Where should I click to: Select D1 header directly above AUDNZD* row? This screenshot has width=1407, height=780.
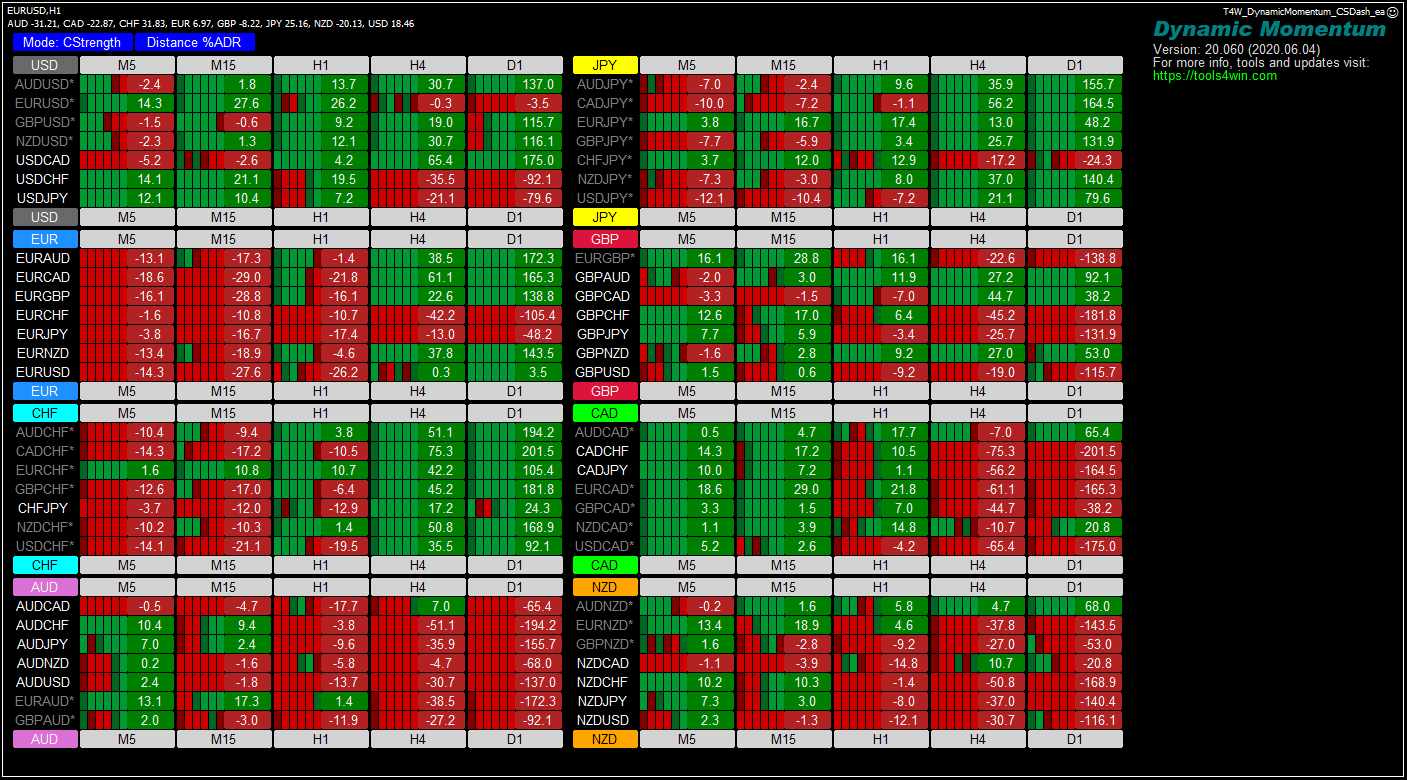point(1075,587)
